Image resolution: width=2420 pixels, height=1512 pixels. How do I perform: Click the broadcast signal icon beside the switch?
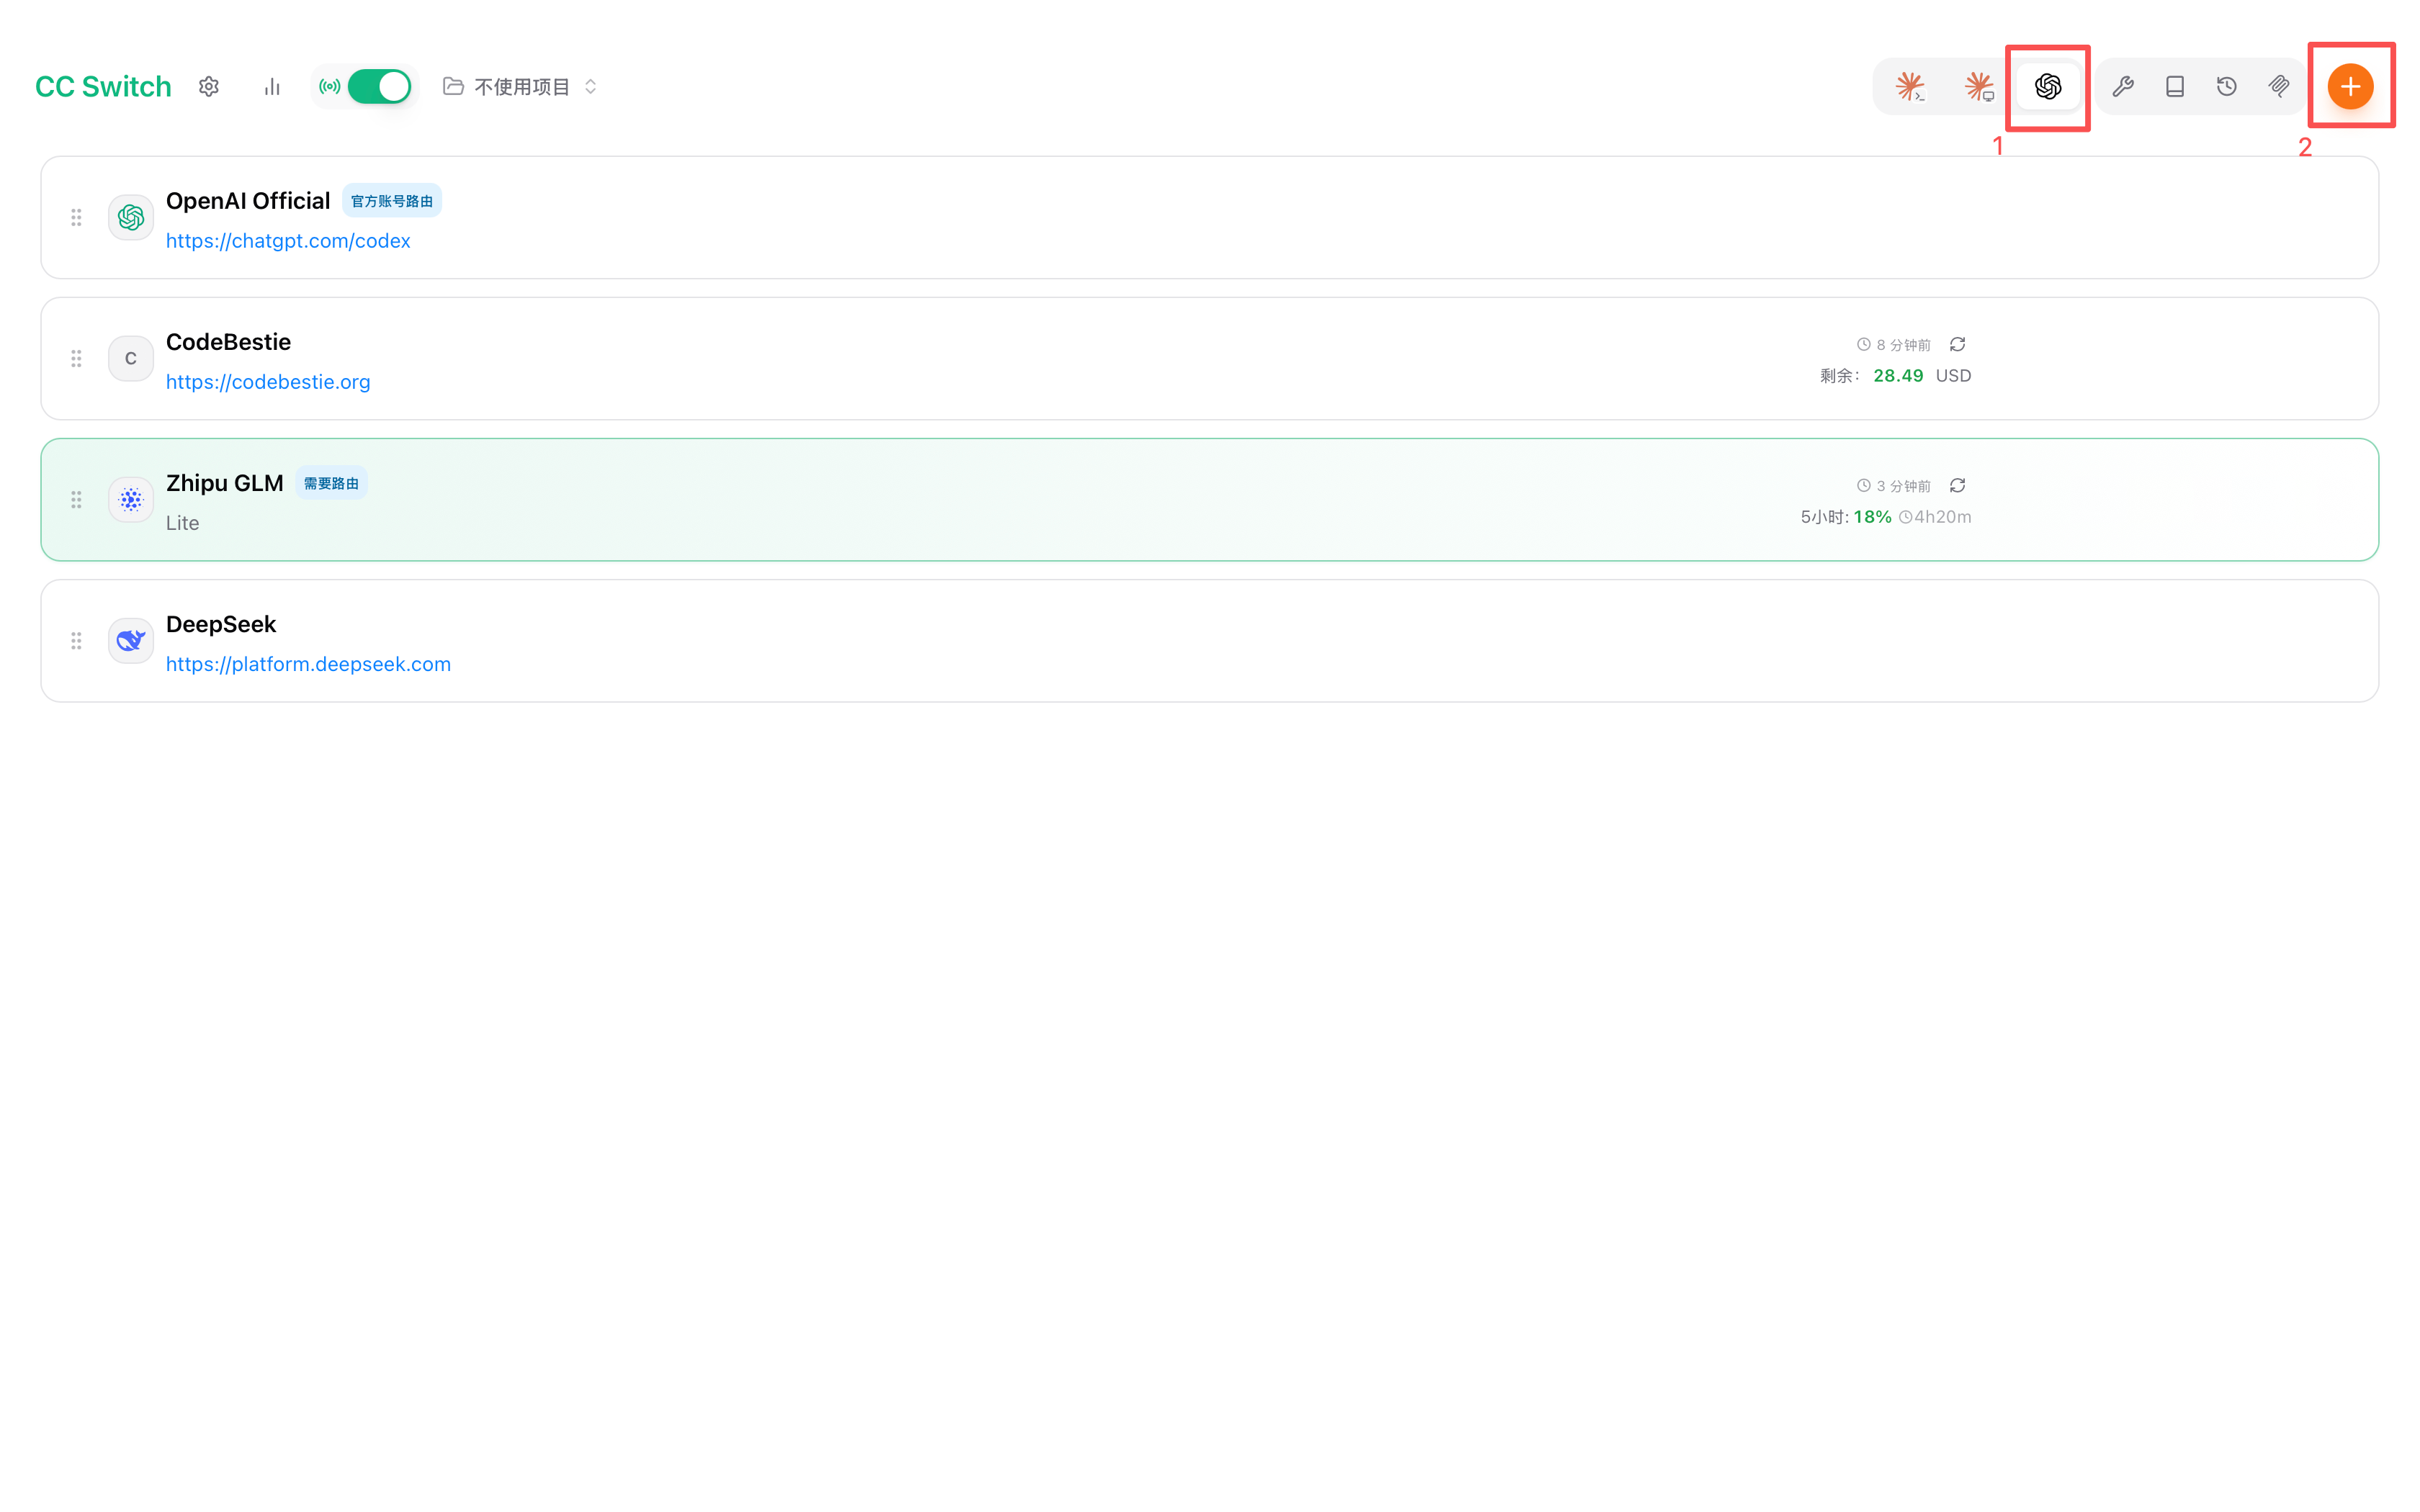tap(329, 87)
